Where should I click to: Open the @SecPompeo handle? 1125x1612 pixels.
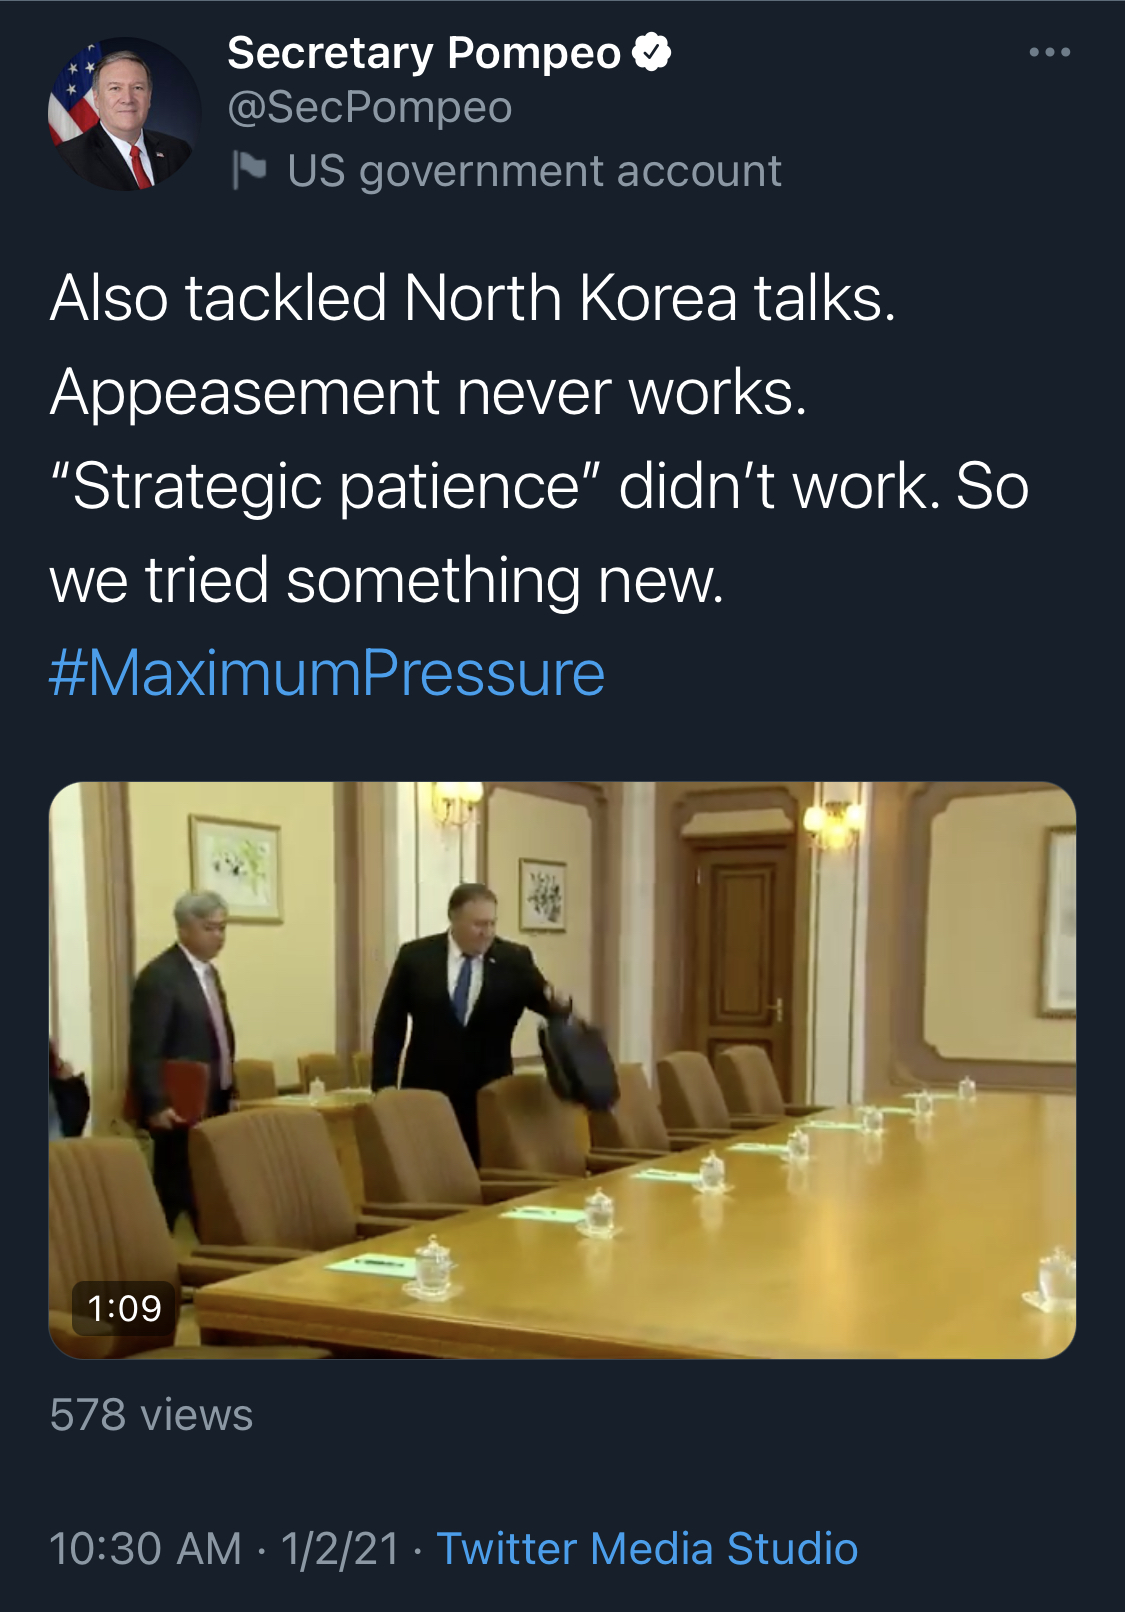(370, 108)
